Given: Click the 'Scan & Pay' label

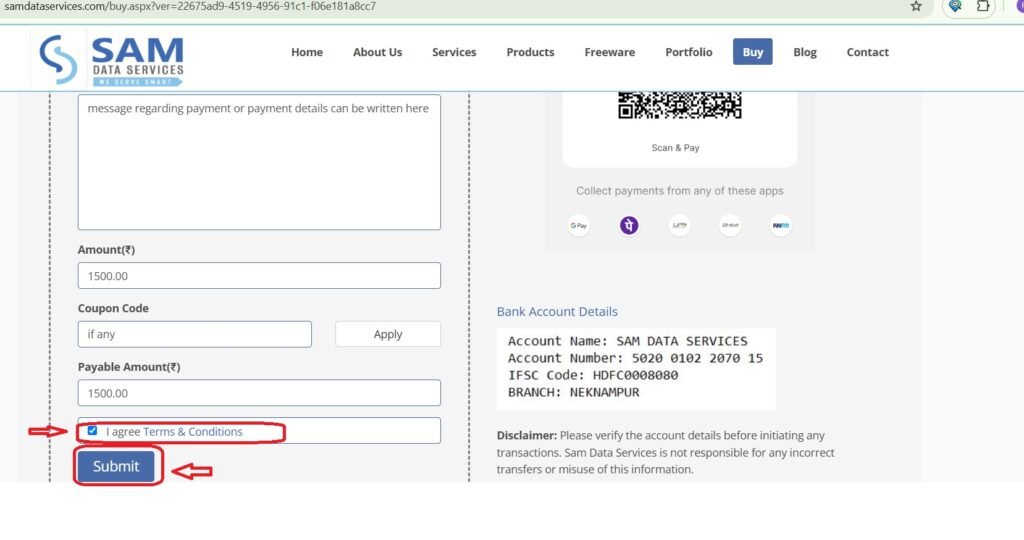Looking at the screenshot, I should click(x=675, y=148).
